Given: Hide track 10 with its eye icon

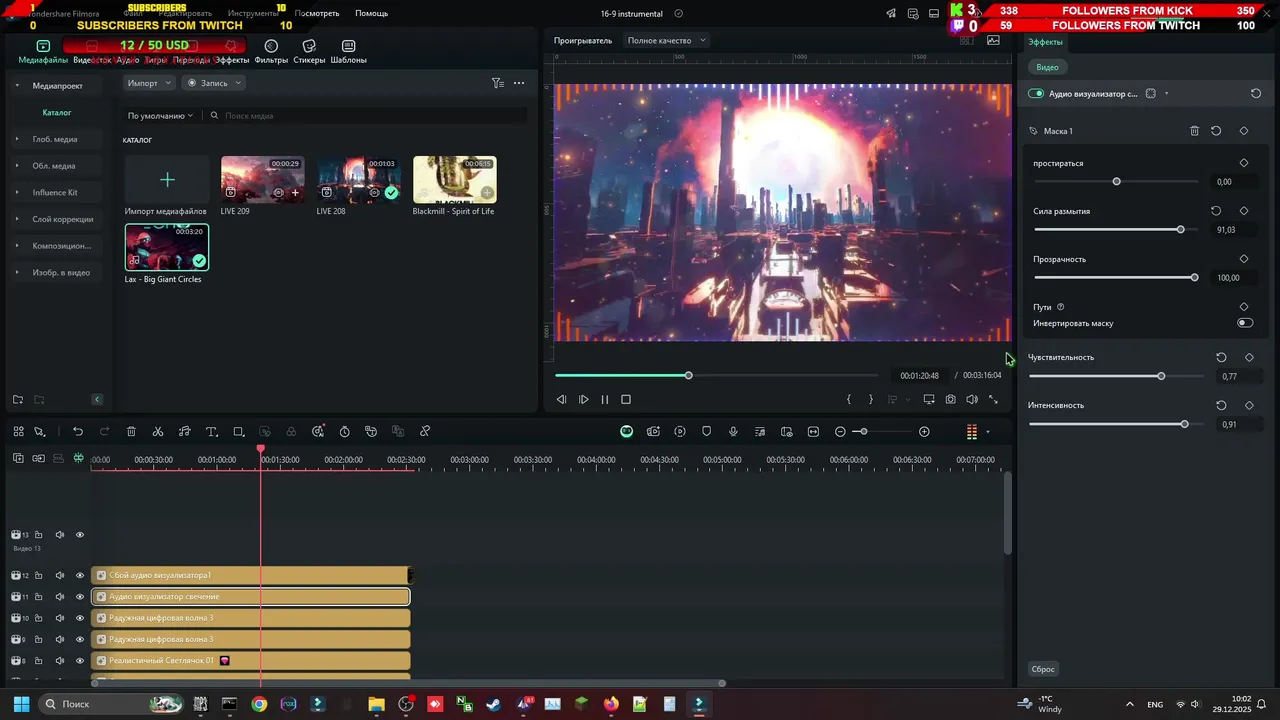Looking at the screenshot, I should coord(80,618).
